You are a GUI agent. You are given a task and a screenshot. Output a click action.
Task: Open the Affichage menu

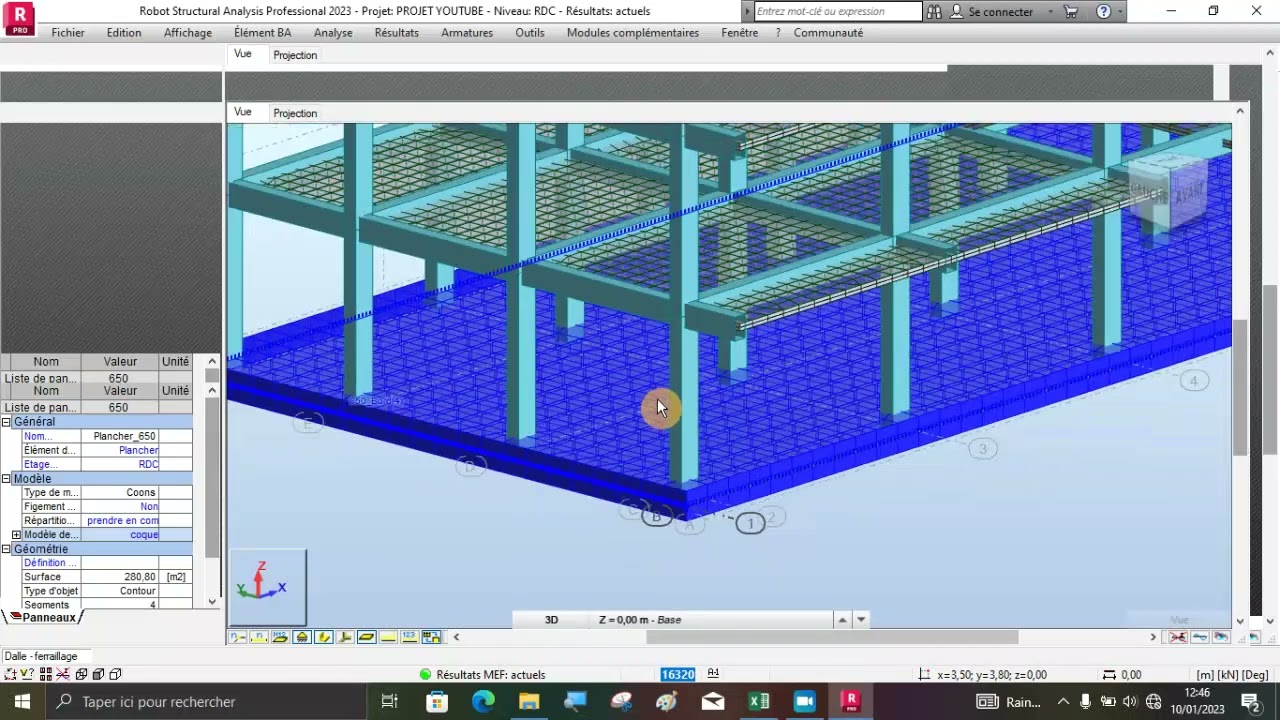coord(188,33)
